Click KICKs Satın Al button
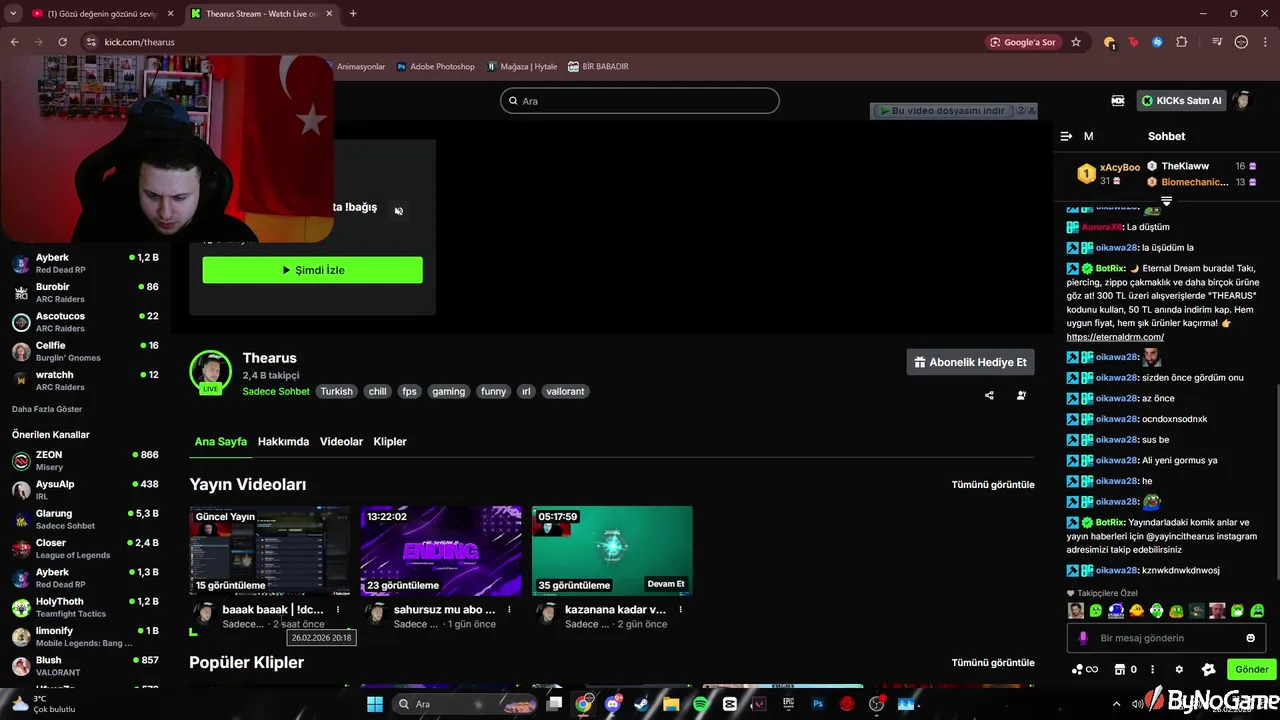1280x720 pixels. click(x=1181, y=100)
